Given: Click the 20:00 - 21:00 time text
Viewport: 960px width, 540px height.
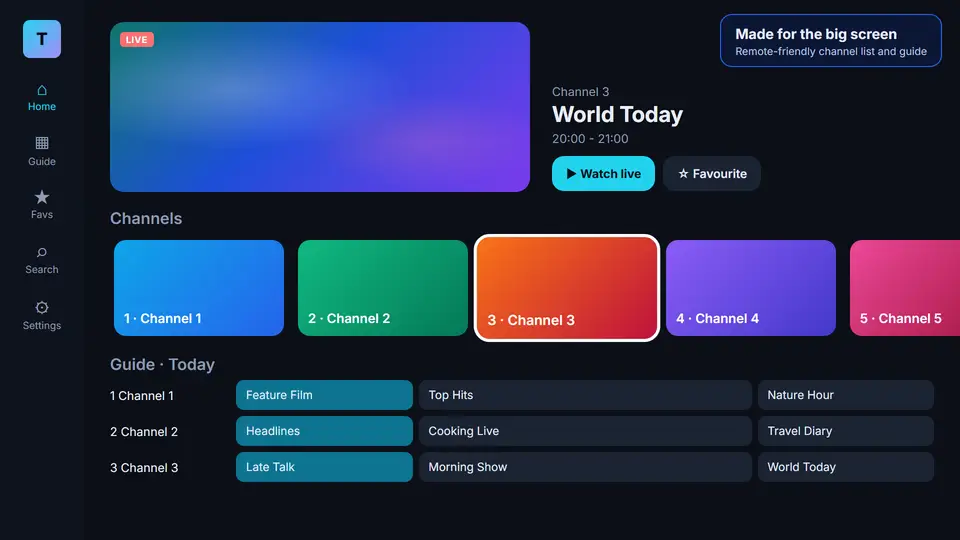Looking at the screenshot, I should point(590,139).
